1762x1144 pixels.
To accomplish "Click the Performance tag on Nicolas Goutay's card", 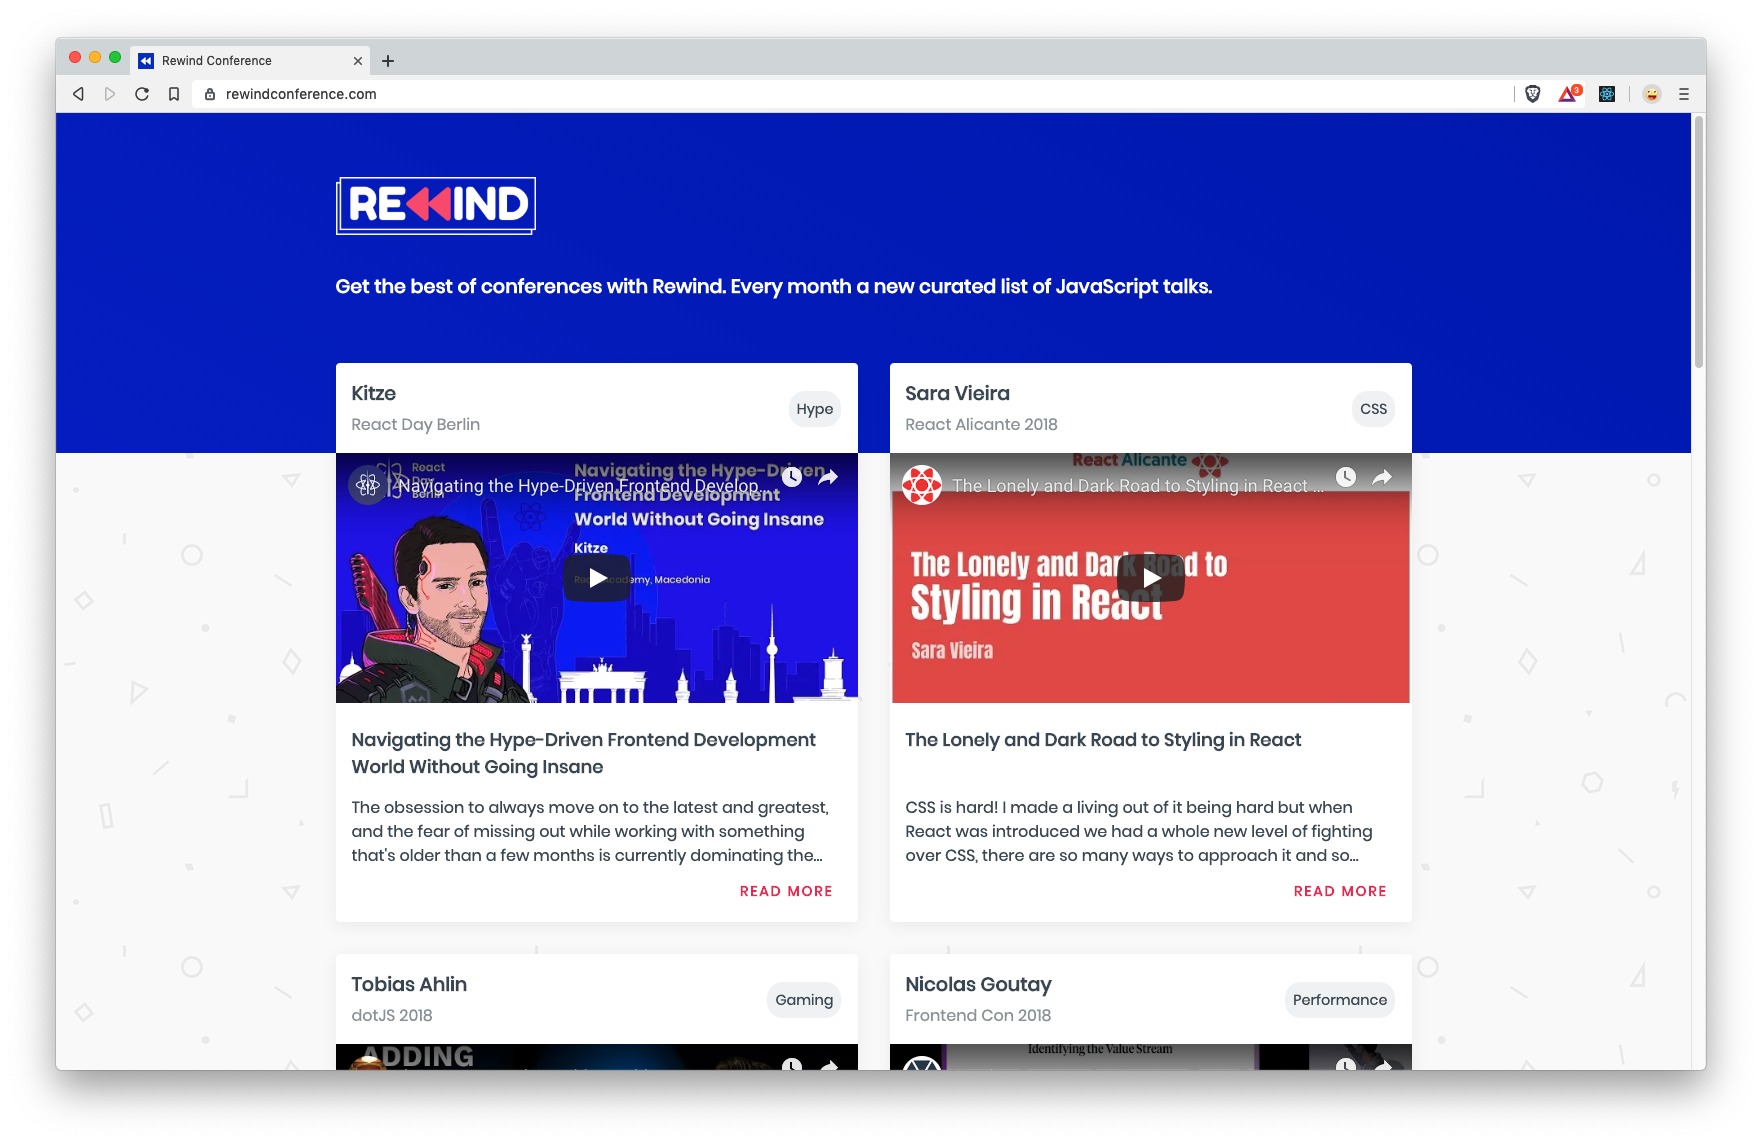I will 1339,999.
